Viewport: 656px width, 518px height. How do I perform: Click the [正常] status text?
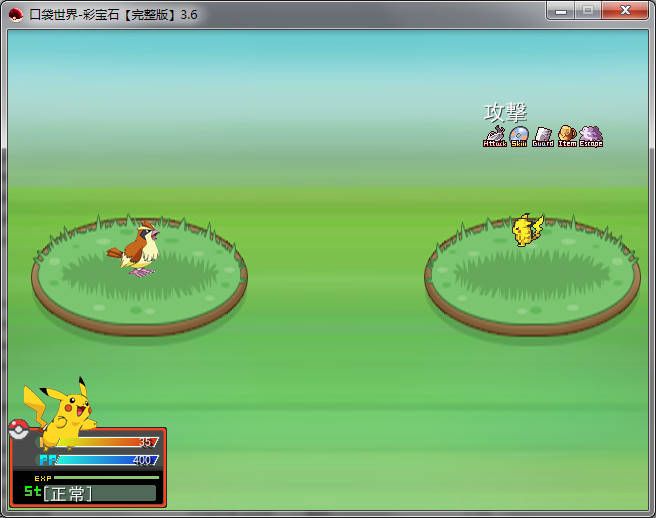67,494
